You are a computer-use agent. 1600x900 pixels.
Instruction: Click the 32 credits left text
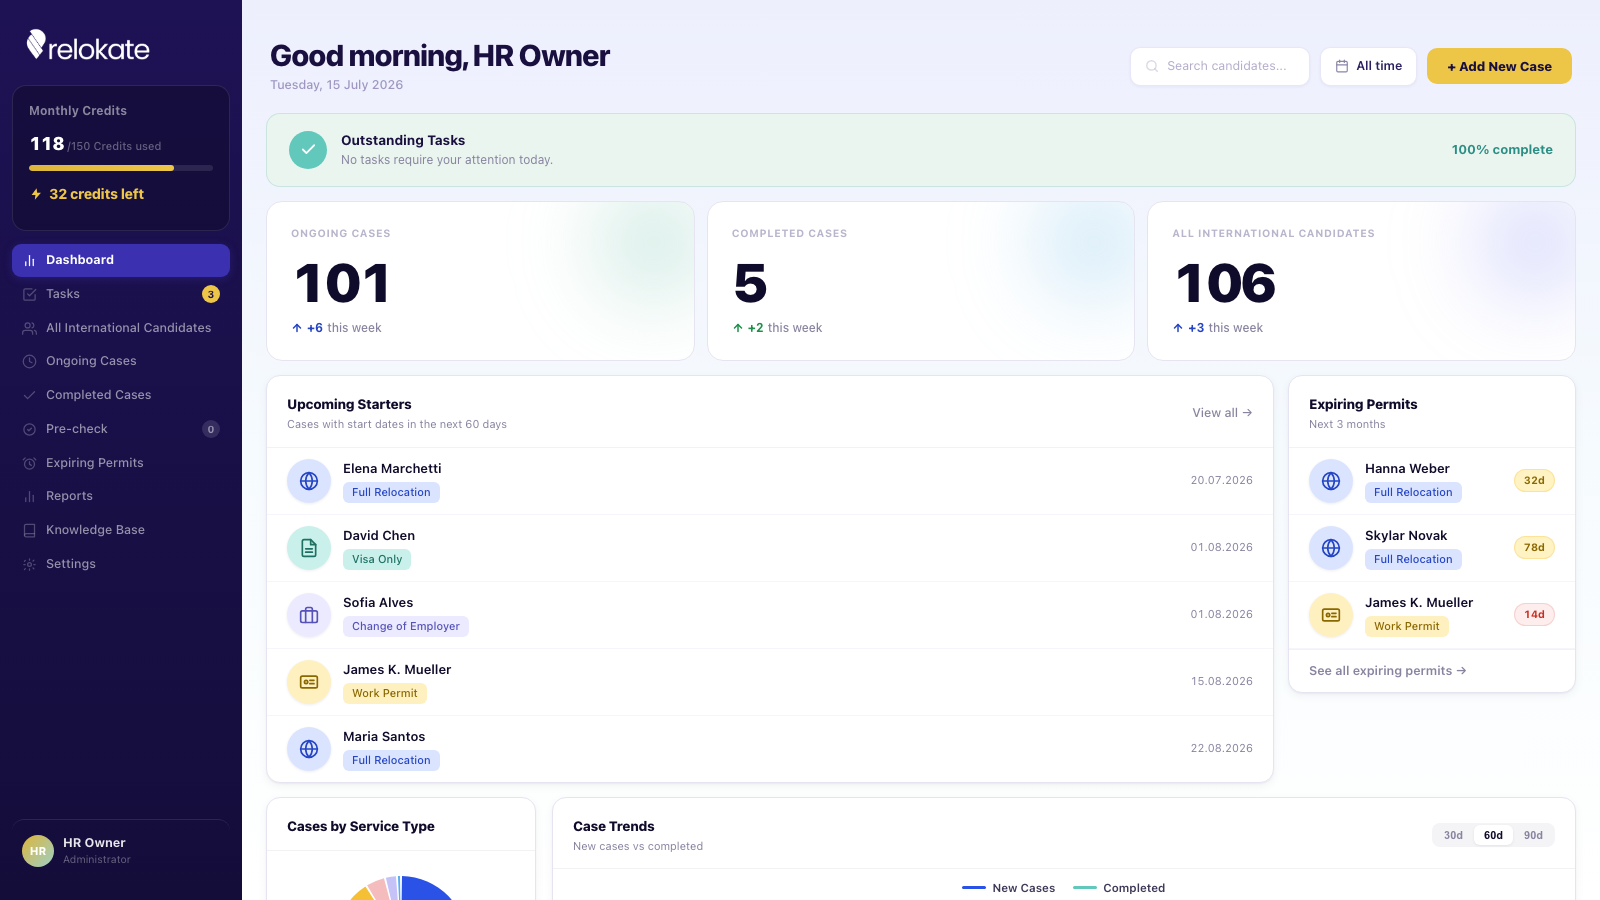[x=97, y=194]
